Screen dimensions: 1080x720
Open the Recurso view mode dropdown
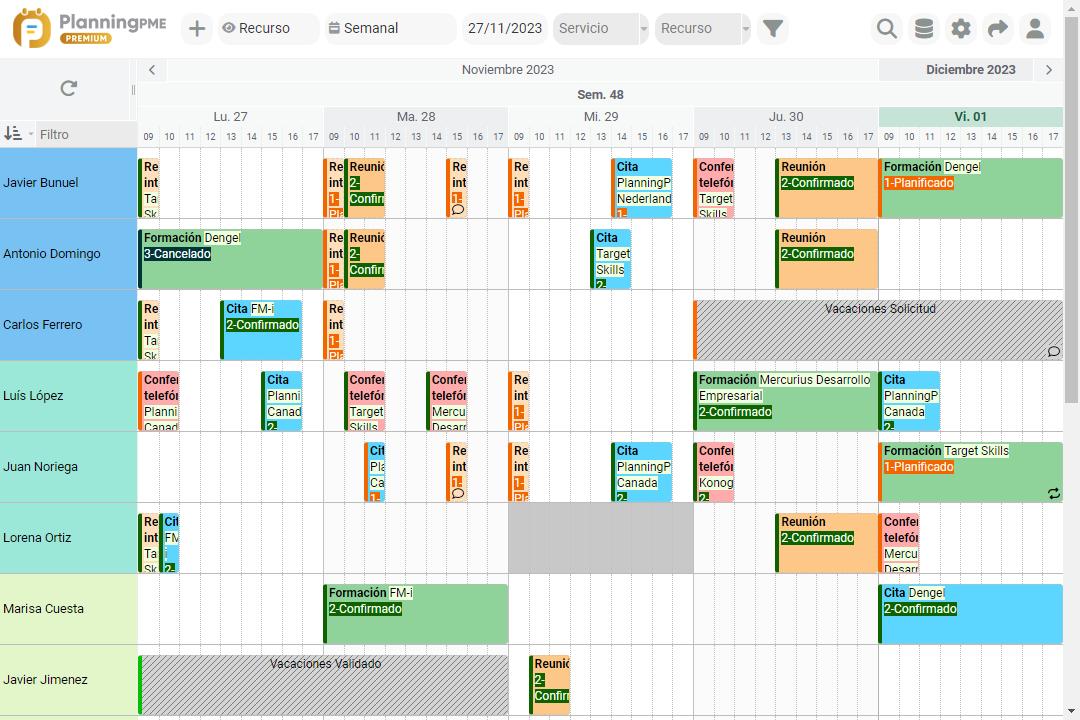[x=264, y=28]
